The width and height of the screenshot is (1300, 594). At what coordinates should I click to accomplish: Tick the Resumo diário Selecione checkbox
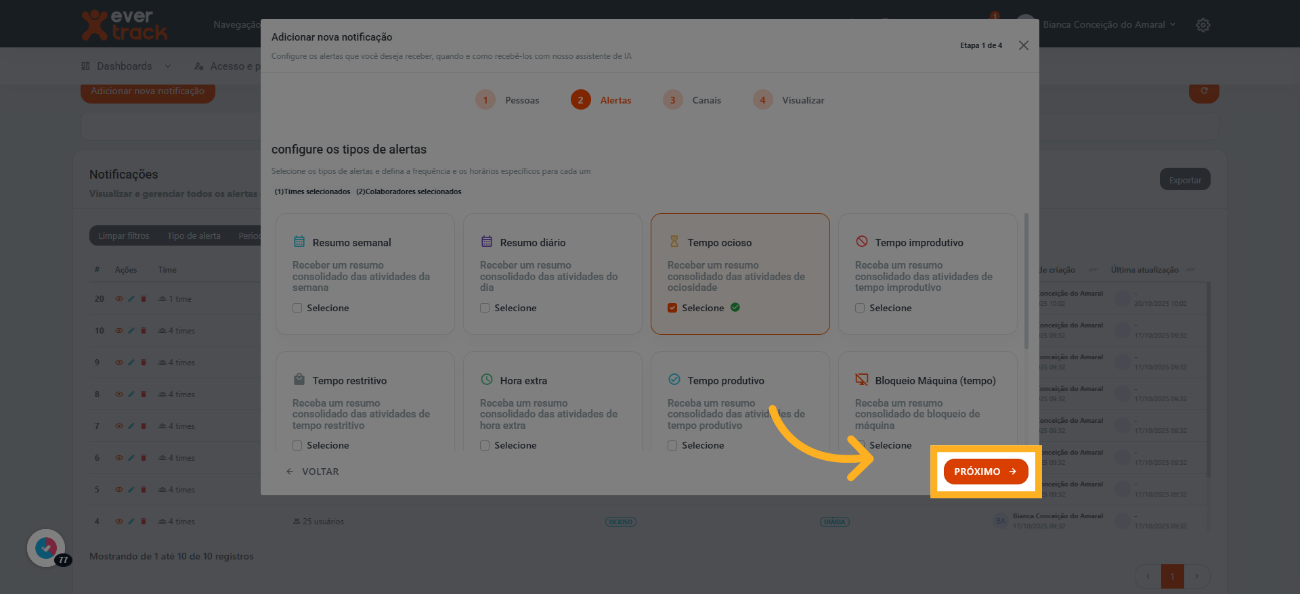pyautogui.click(x=485, y=308)
